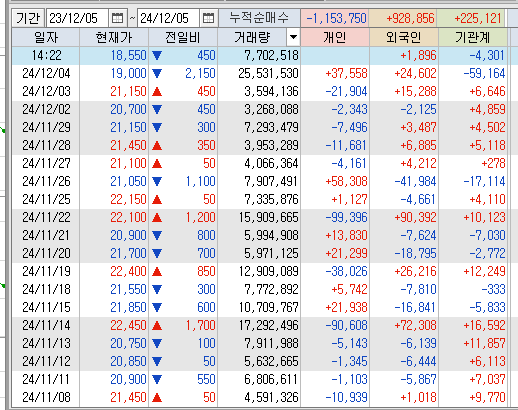Select the 24/11/22 date row
The width and height of the screenshot is (518, 410).
pyautogui.click(x=46, y=217)
